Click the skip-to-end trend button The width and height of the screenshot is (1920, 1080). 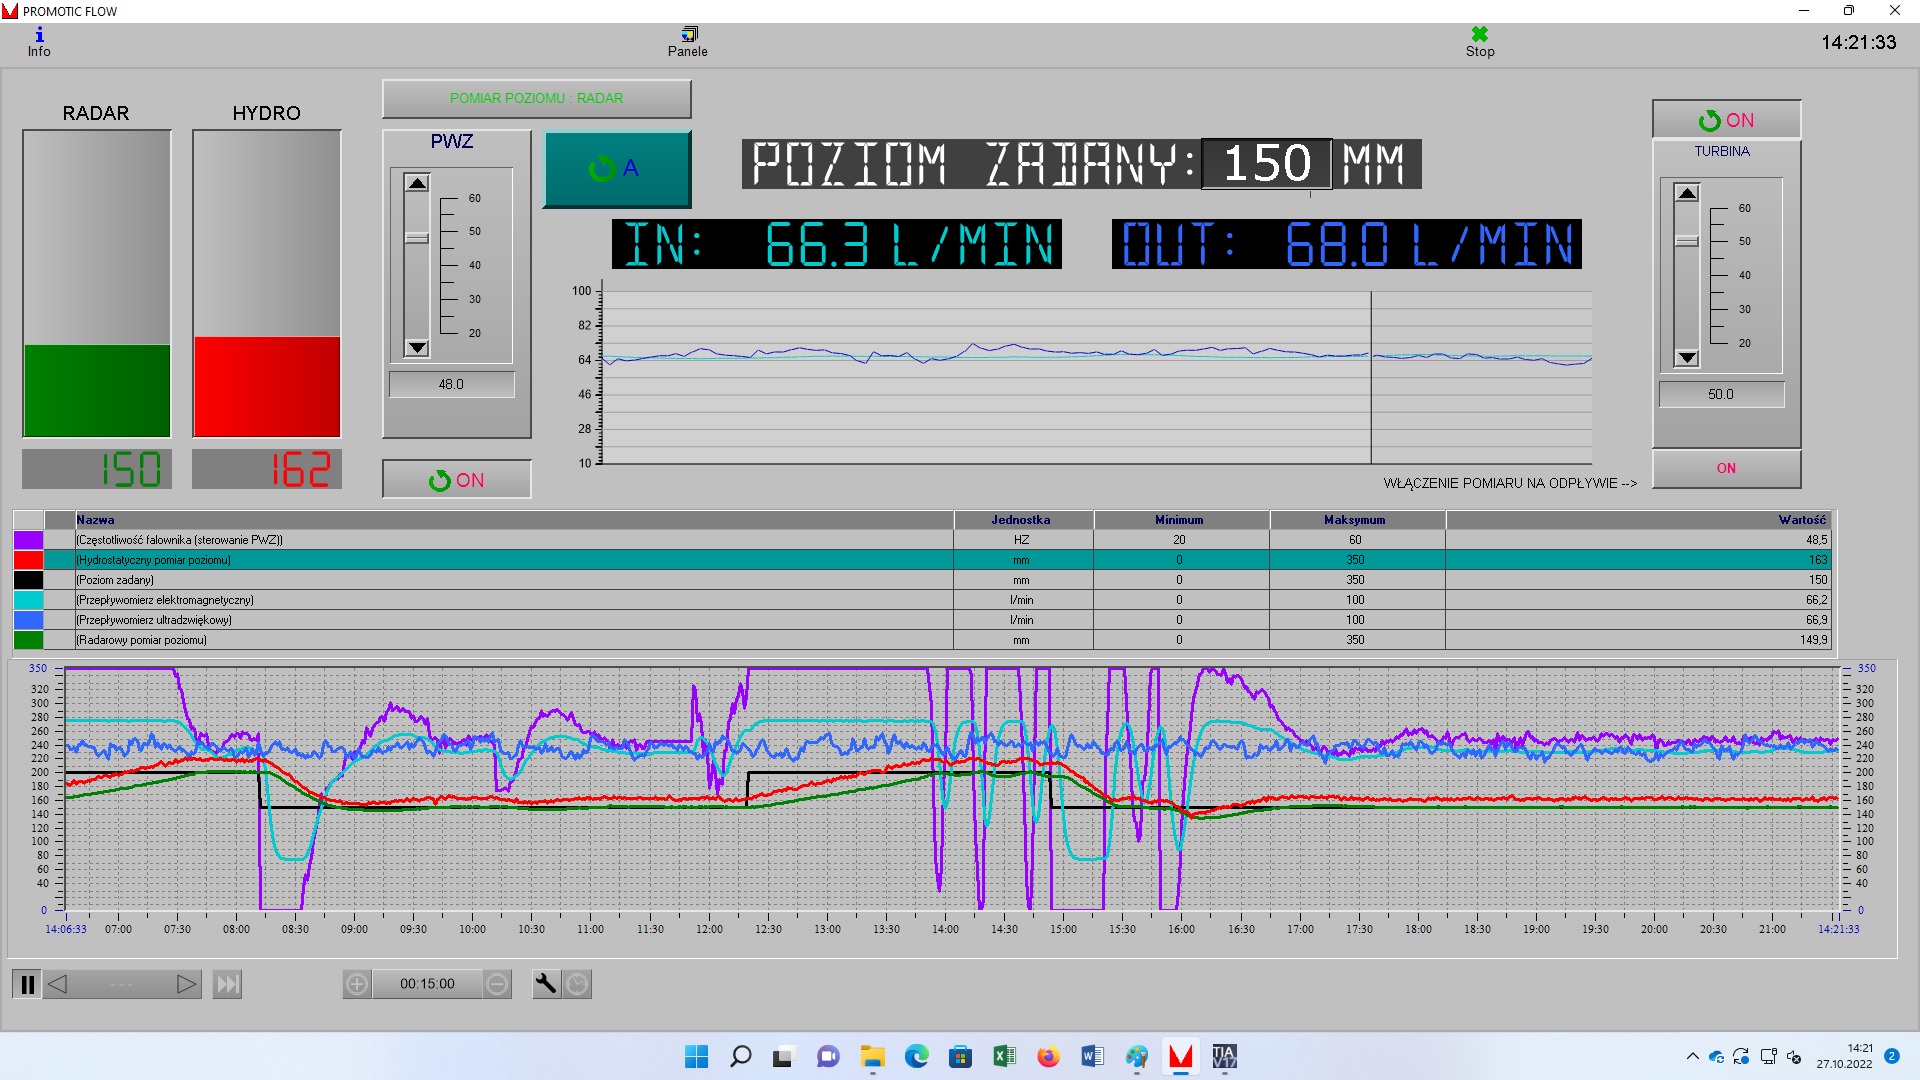pyautogui.click(x=227, y=984)
